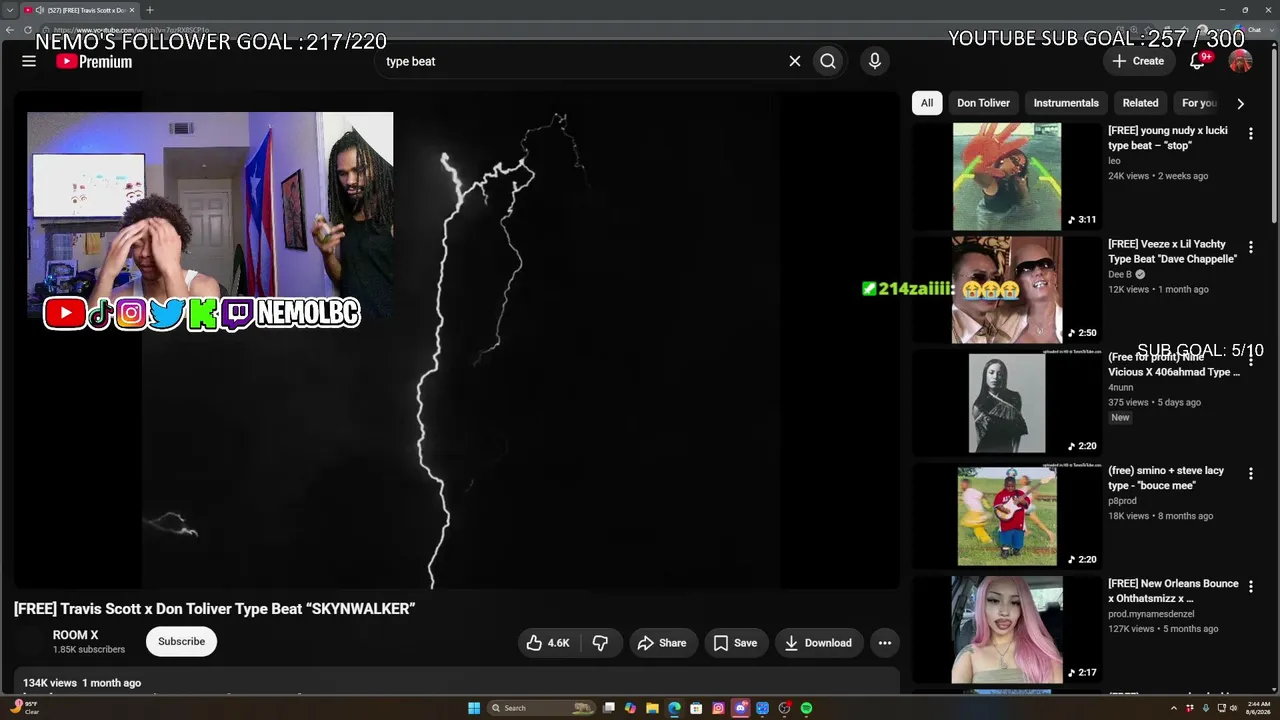The image size is (1280, 720).
Task: Open the account avatar menu
Action: point(1240,61)
